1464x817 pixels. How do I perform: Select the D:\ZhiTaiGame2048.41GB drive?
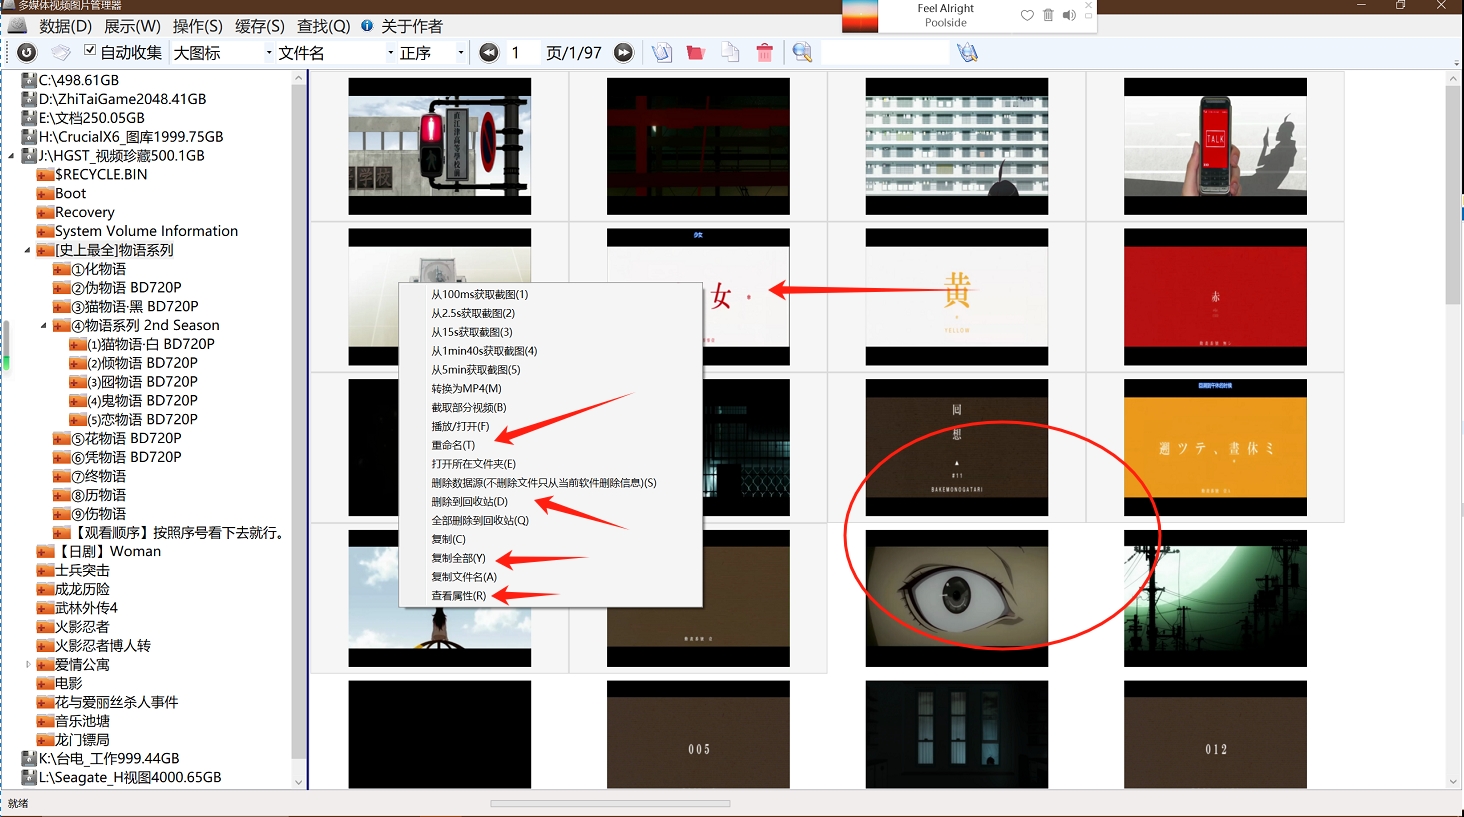coord(122,99)
